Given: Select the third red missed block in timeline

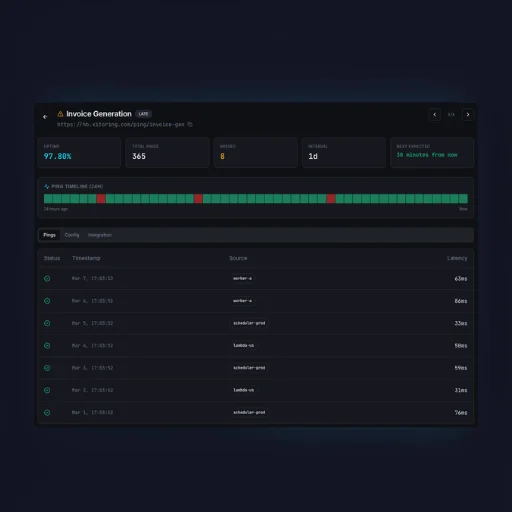Looking at the screenshot, I should pyautogui.click(x=331, y=199).
